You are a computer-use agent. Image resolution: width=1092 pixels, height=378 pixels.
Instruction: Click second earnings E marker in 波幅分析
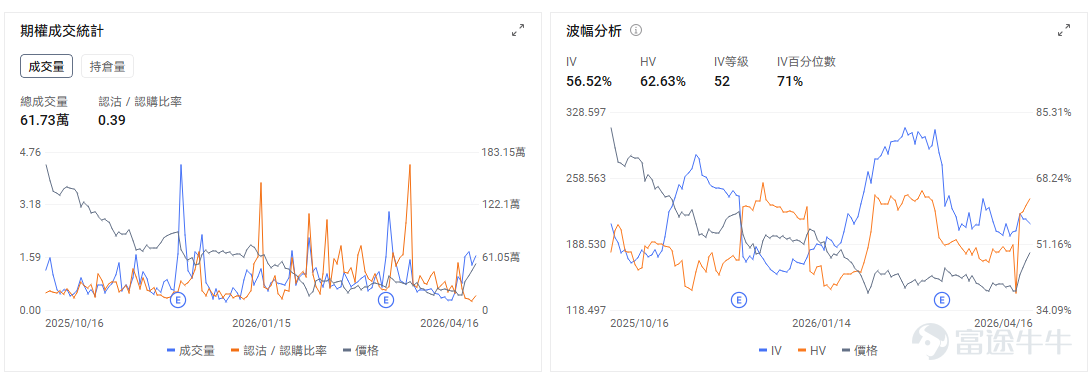[x=942, y=300]
